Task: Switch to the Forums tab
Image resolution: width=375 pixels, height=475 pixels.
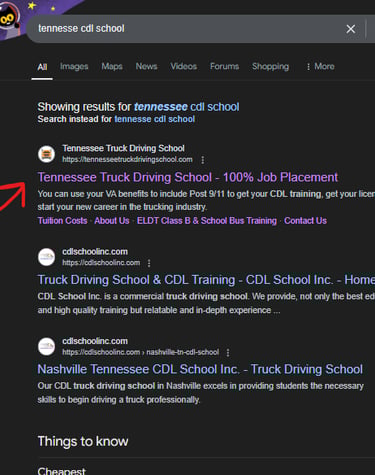Action: pos(224,66)
